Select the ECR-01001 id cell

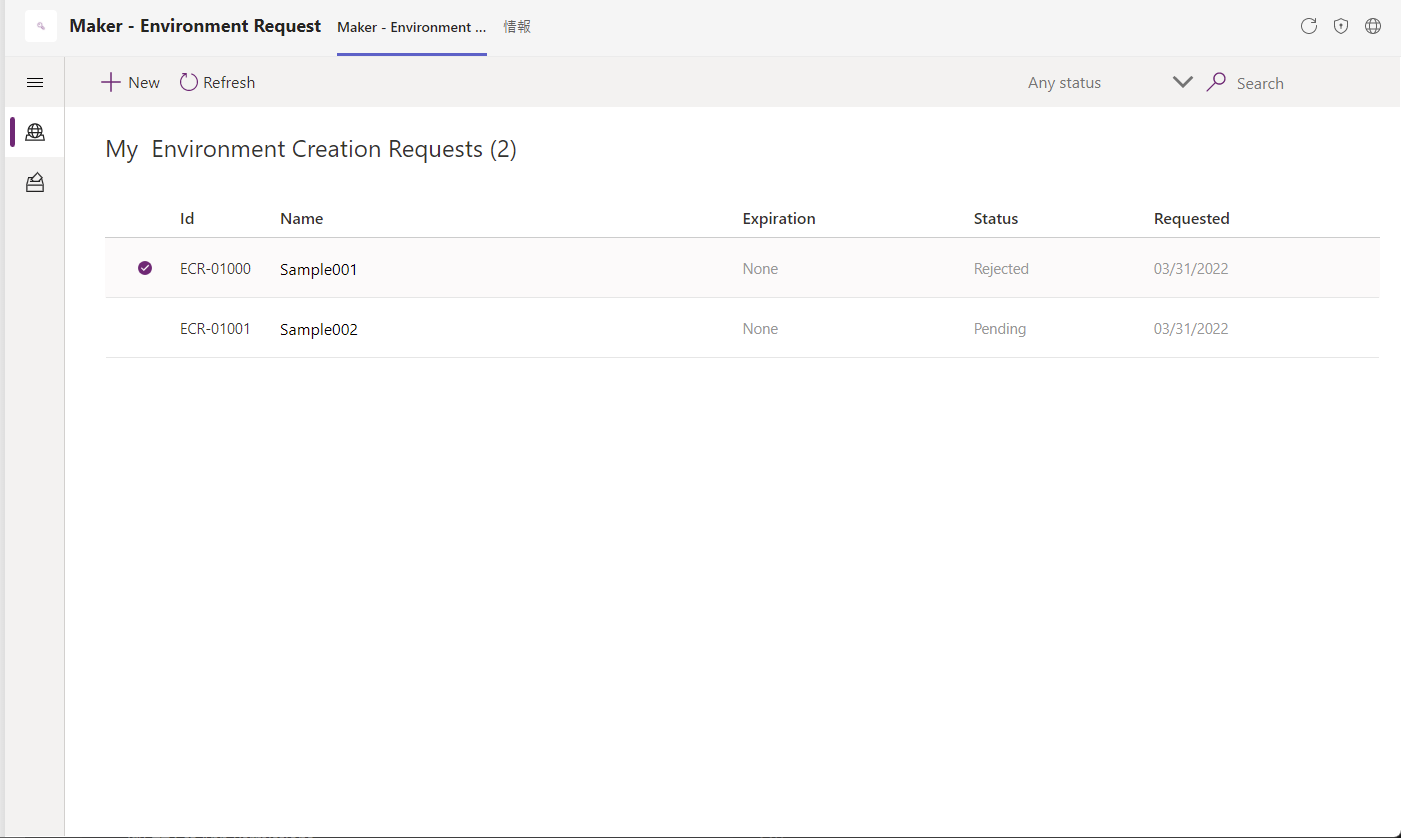pos(215,328)
